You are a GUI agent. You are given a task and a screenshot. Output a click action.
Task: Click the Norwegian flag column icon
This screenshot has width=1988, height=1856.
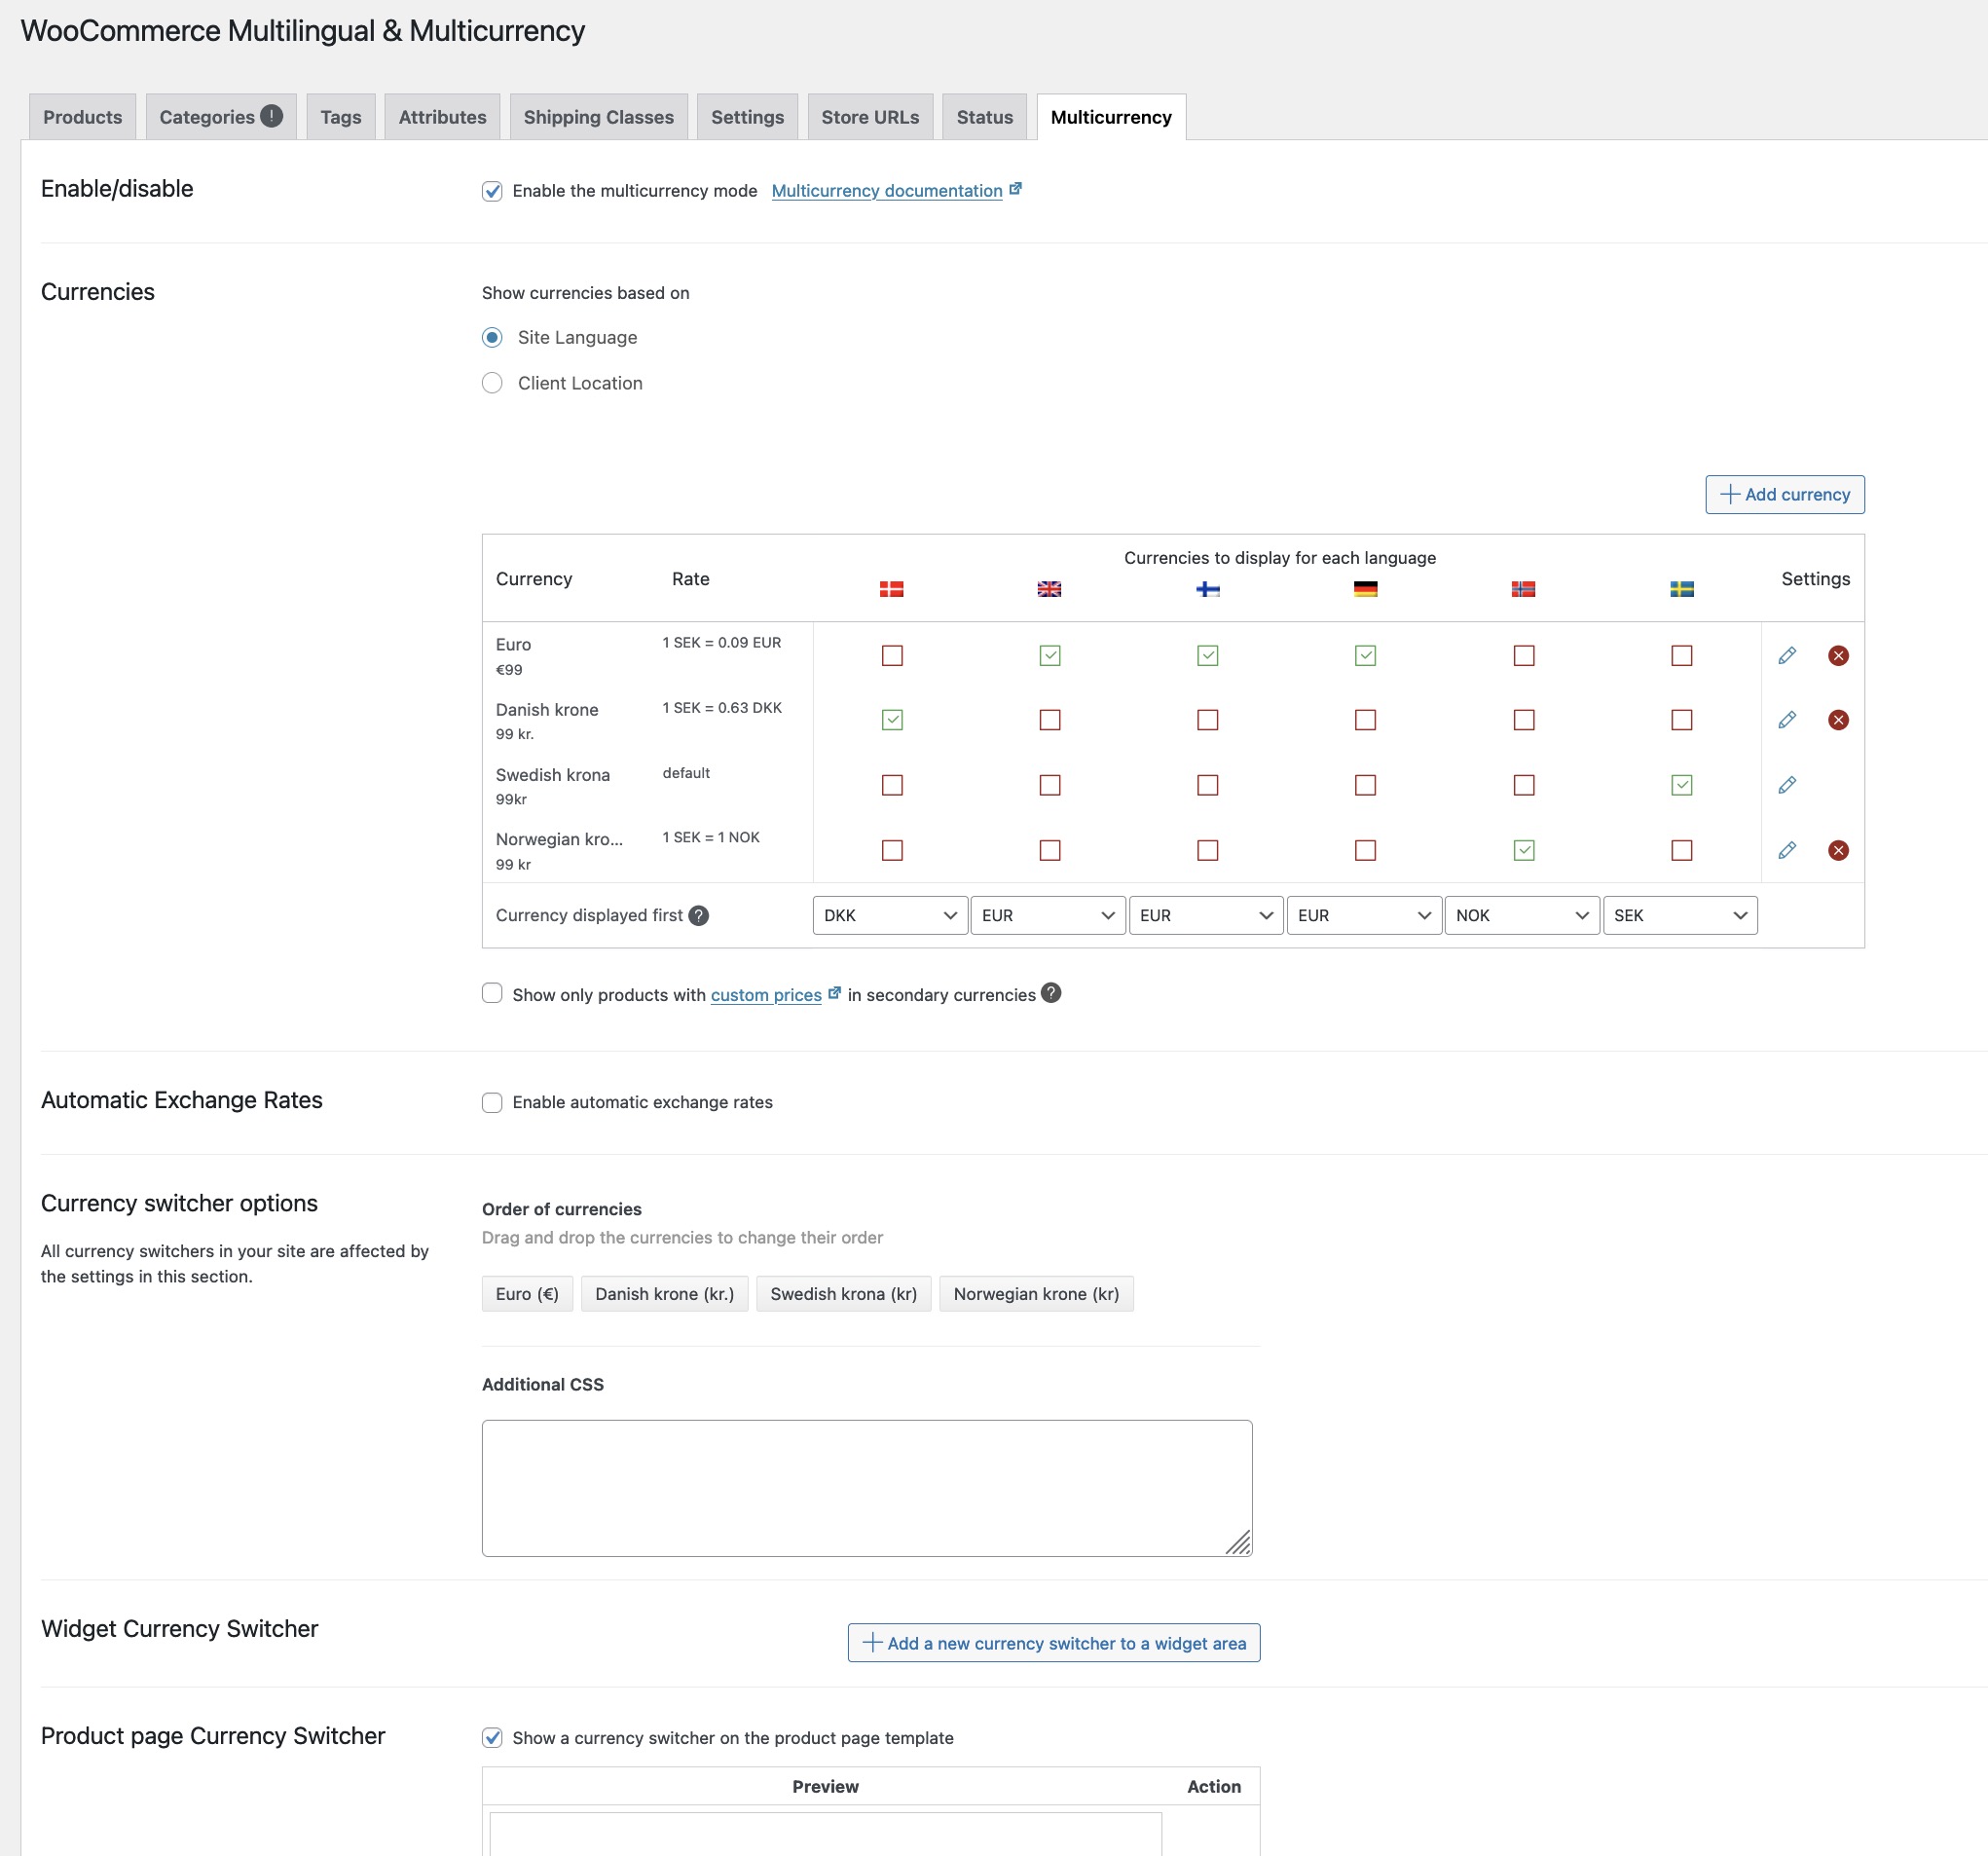[x=1523, y=589]
